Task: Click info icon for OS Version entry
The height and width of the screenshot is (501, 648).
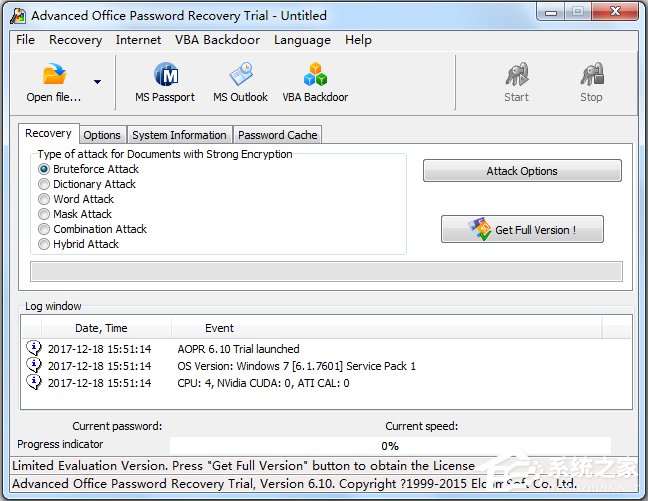Action: pos(33,365)
